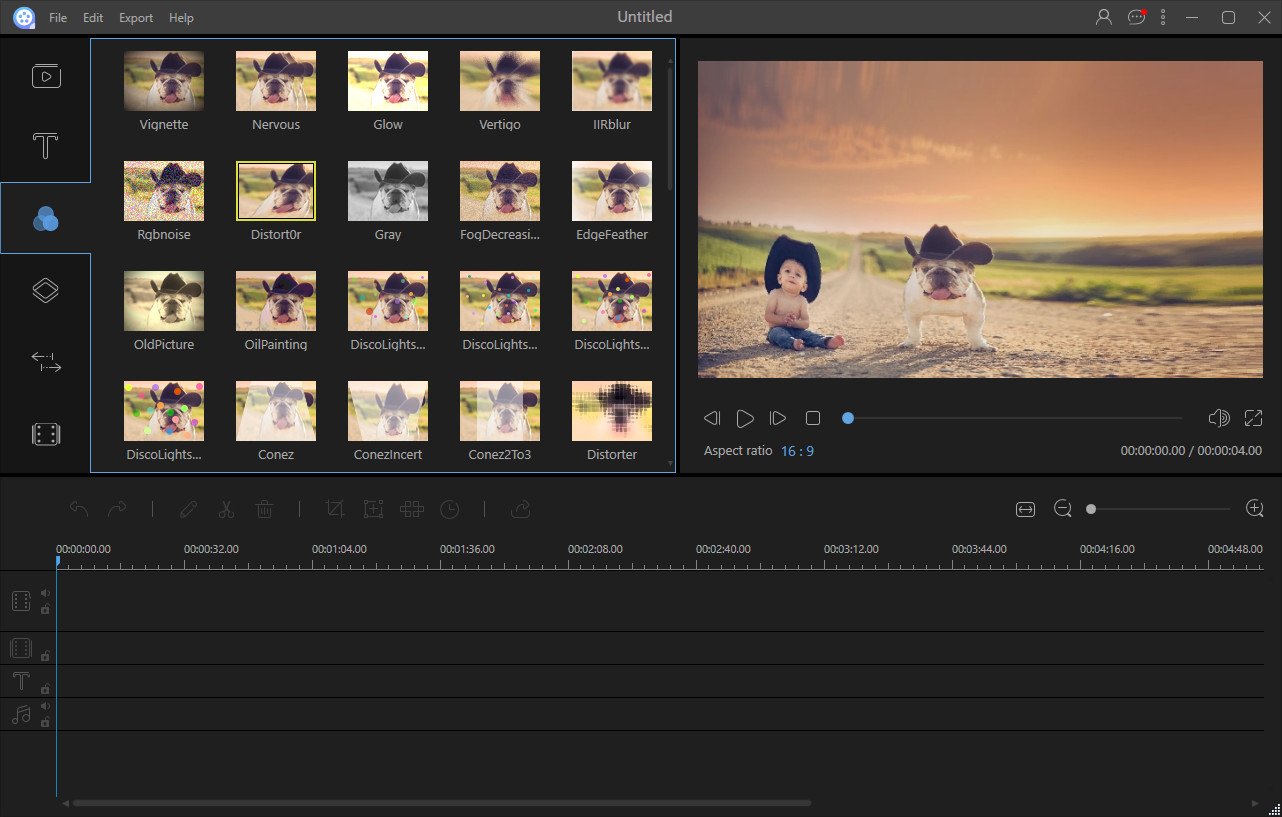Zoom in on the timeline
This screenshot has width=1282, height=817.
pyautogui.click(x=1255, y=509)
